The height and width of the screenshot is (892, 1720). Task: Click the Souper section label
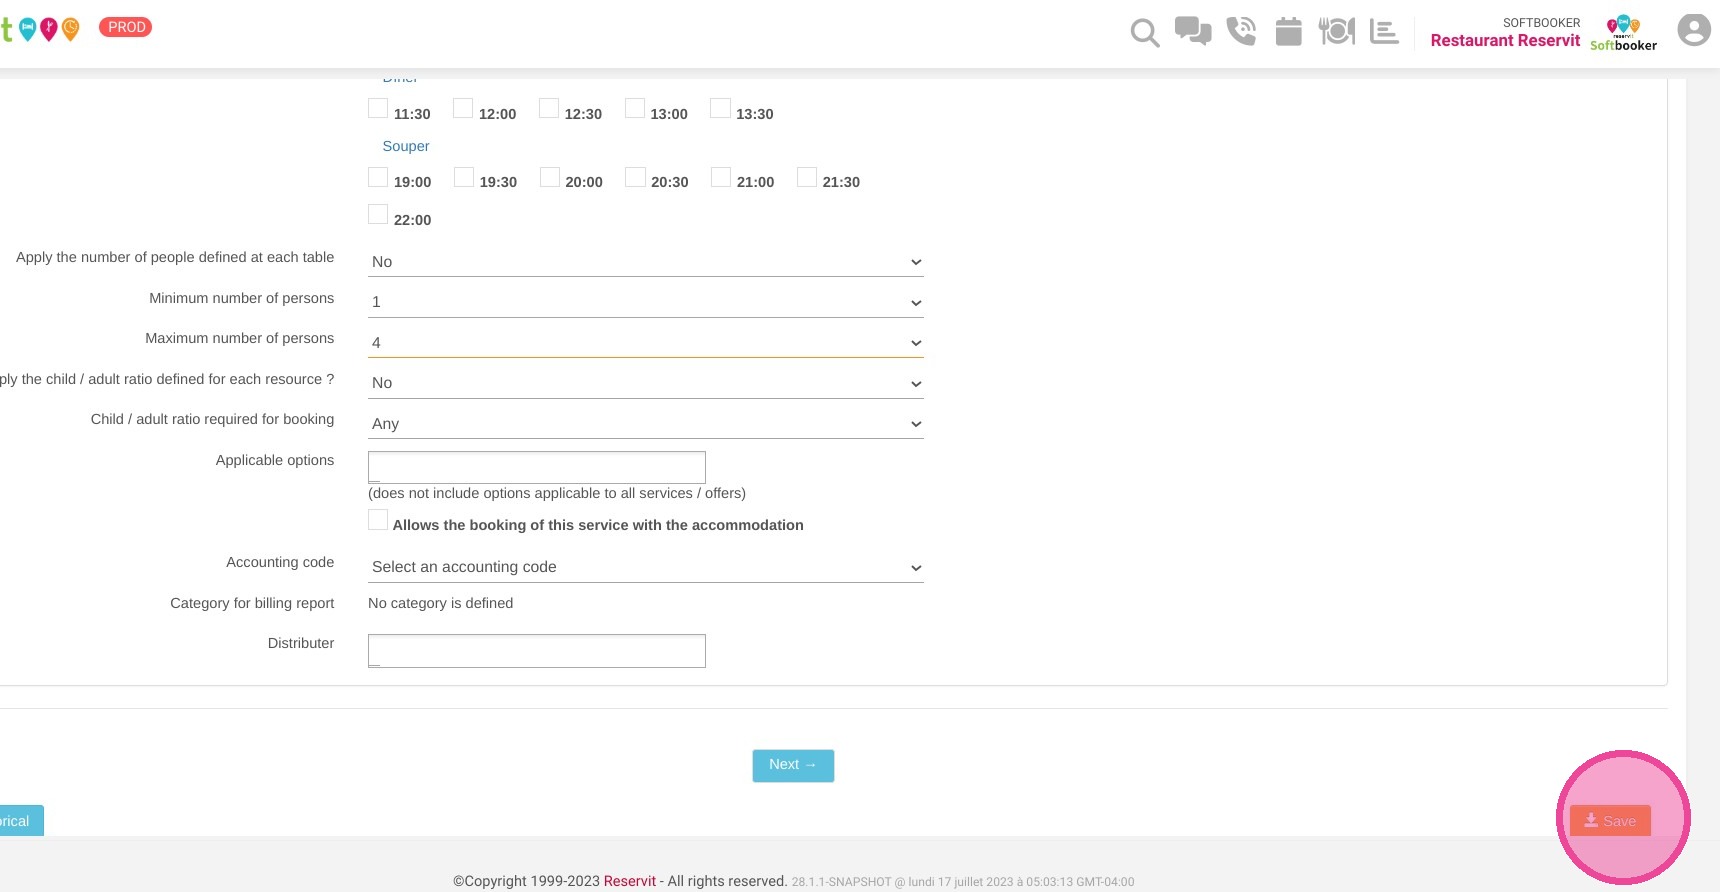coord(406,146)
